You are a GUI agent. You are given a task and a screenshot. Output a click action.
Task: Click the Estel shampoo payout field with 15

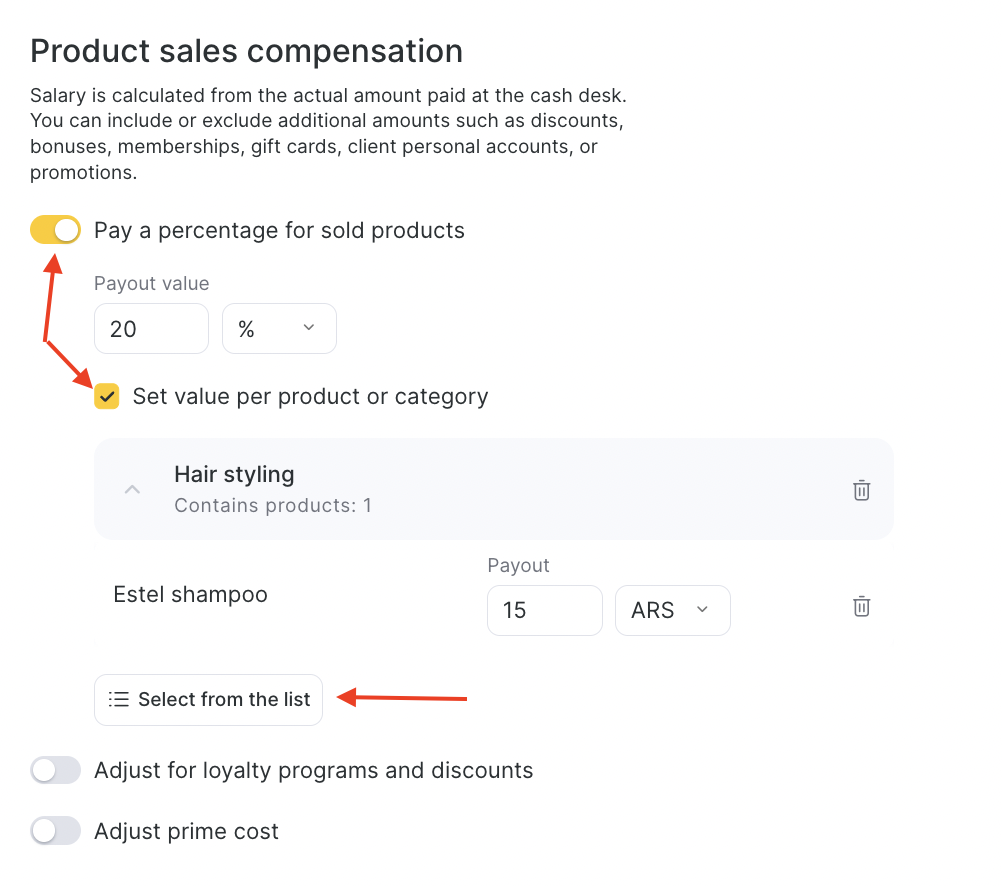point(544,610)
